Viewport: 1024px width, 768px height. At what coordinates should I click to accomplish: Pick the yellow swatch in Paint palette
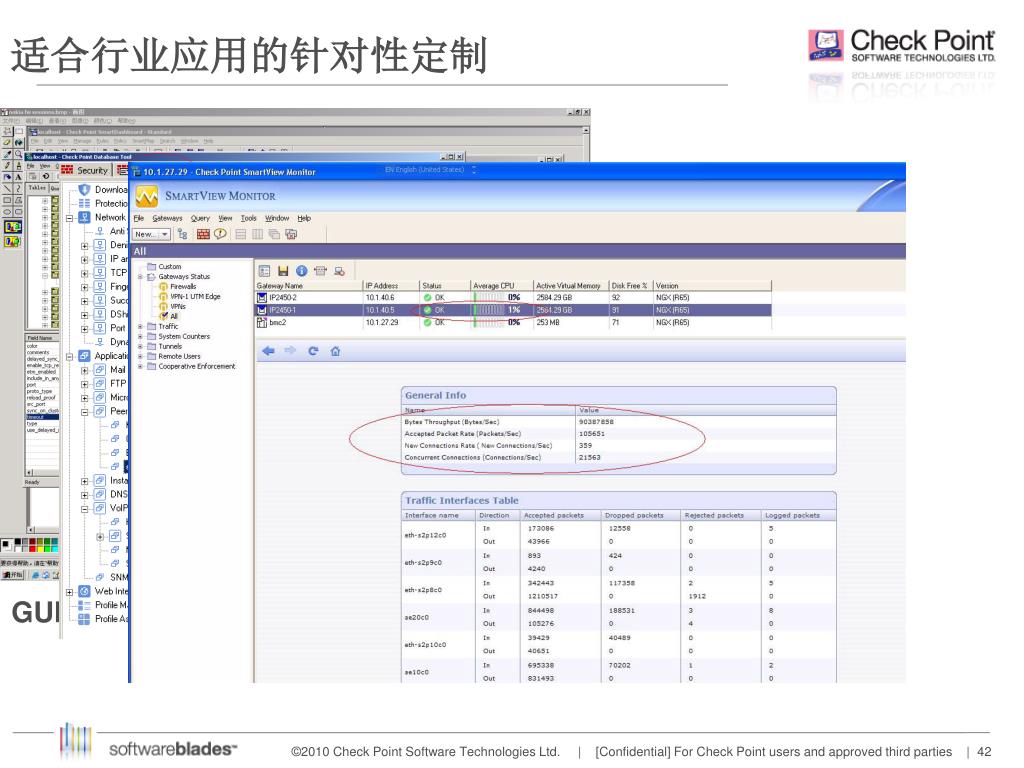point(40,548)
